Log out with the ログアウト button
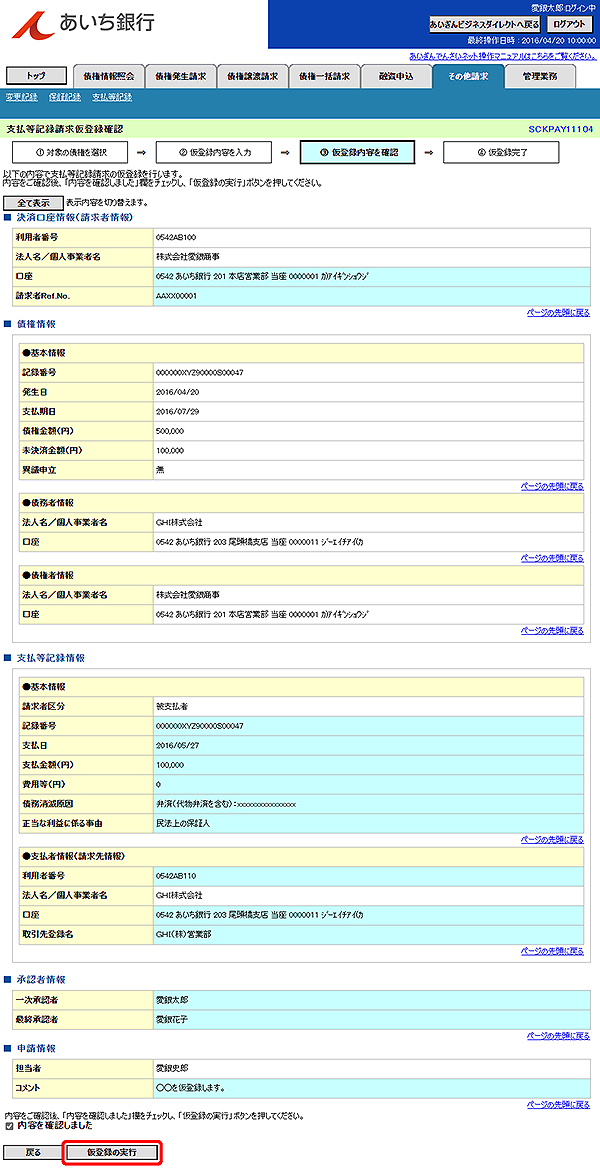600x1168 pixels. coord(568,24)
